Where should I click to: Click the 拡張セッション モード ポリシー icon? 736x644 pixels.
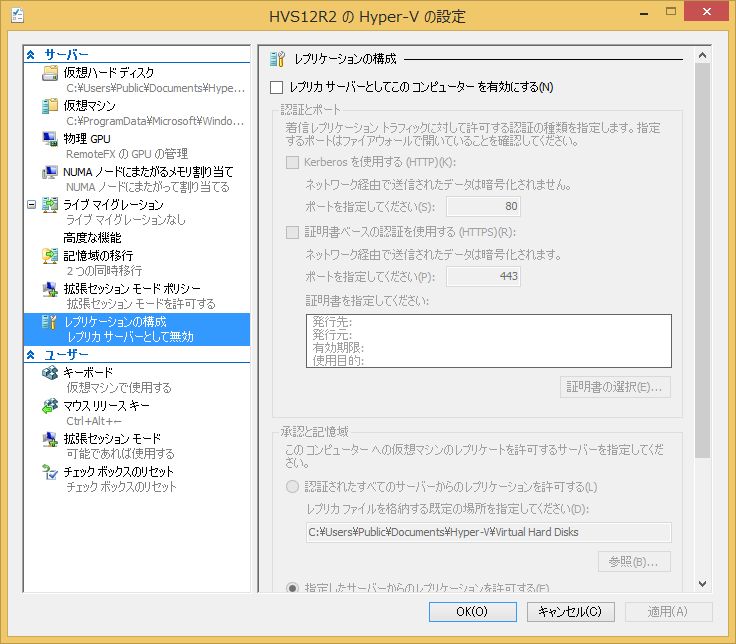pos(50,289)
